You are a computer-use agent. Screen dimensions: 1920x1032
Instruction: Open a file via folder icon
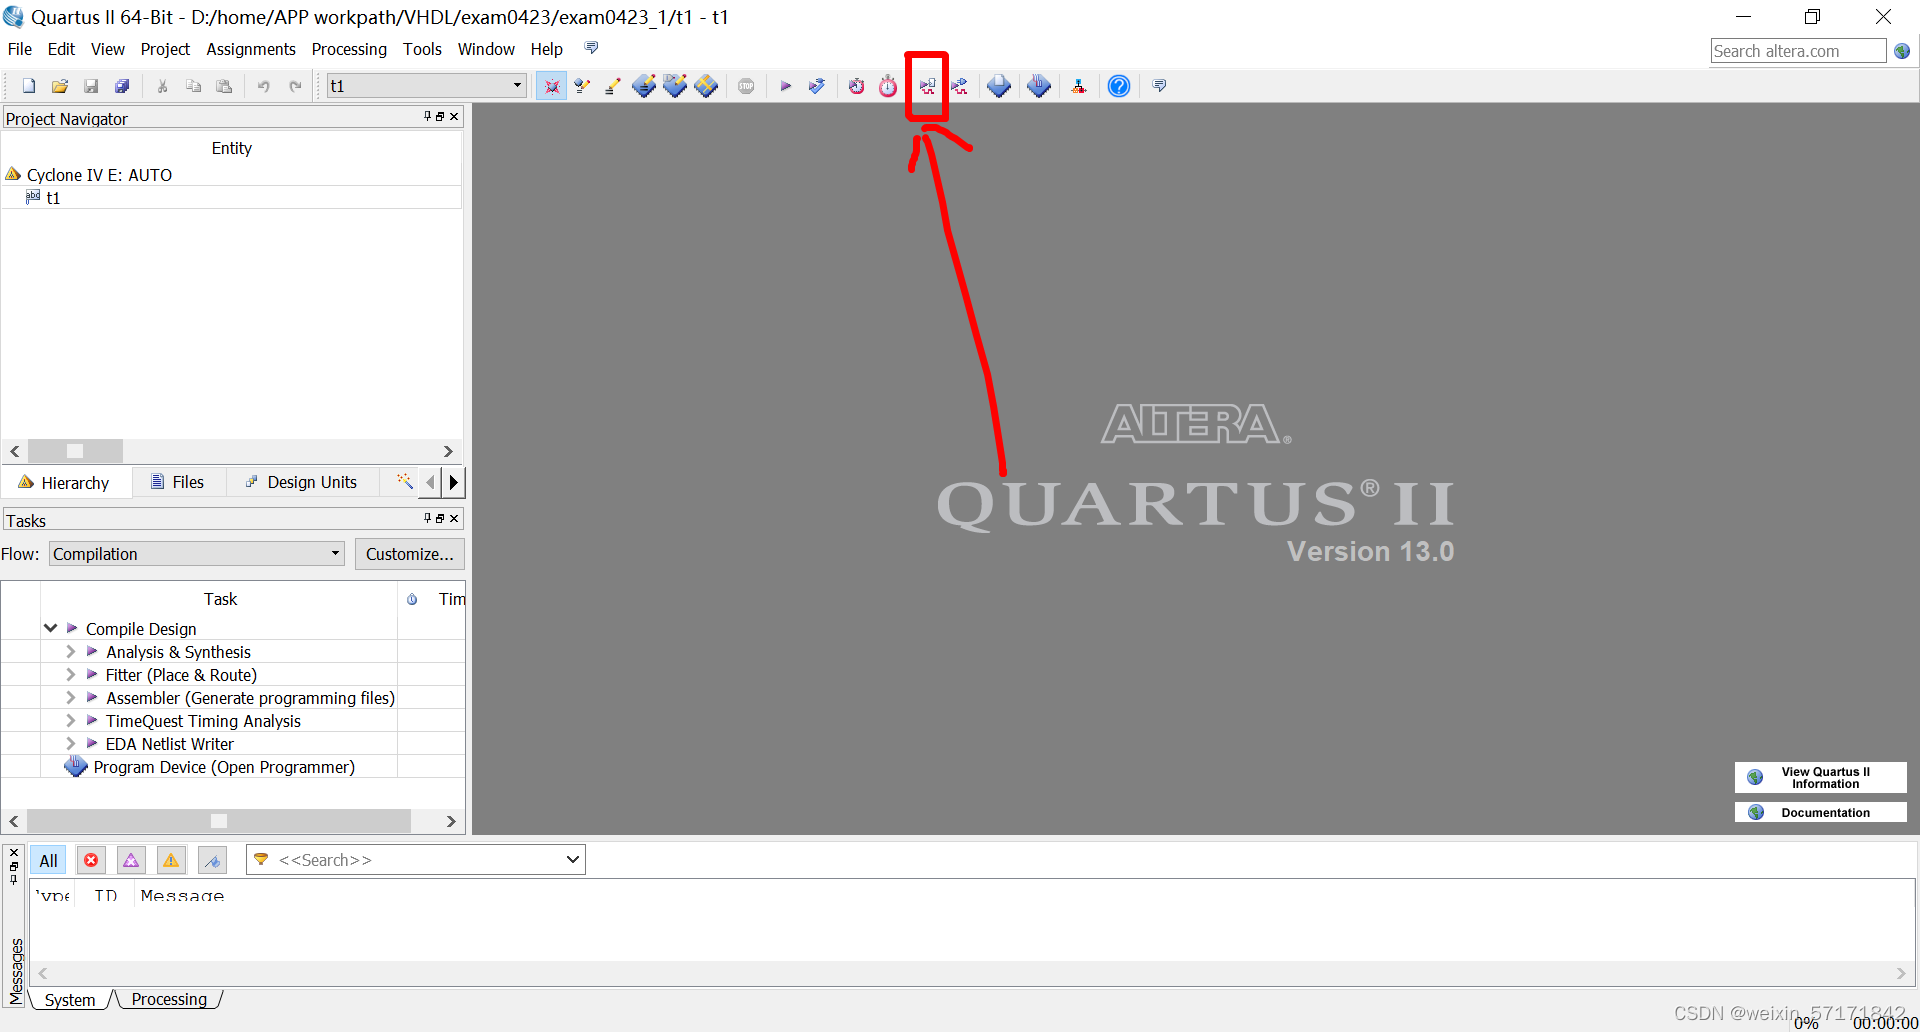60,86
